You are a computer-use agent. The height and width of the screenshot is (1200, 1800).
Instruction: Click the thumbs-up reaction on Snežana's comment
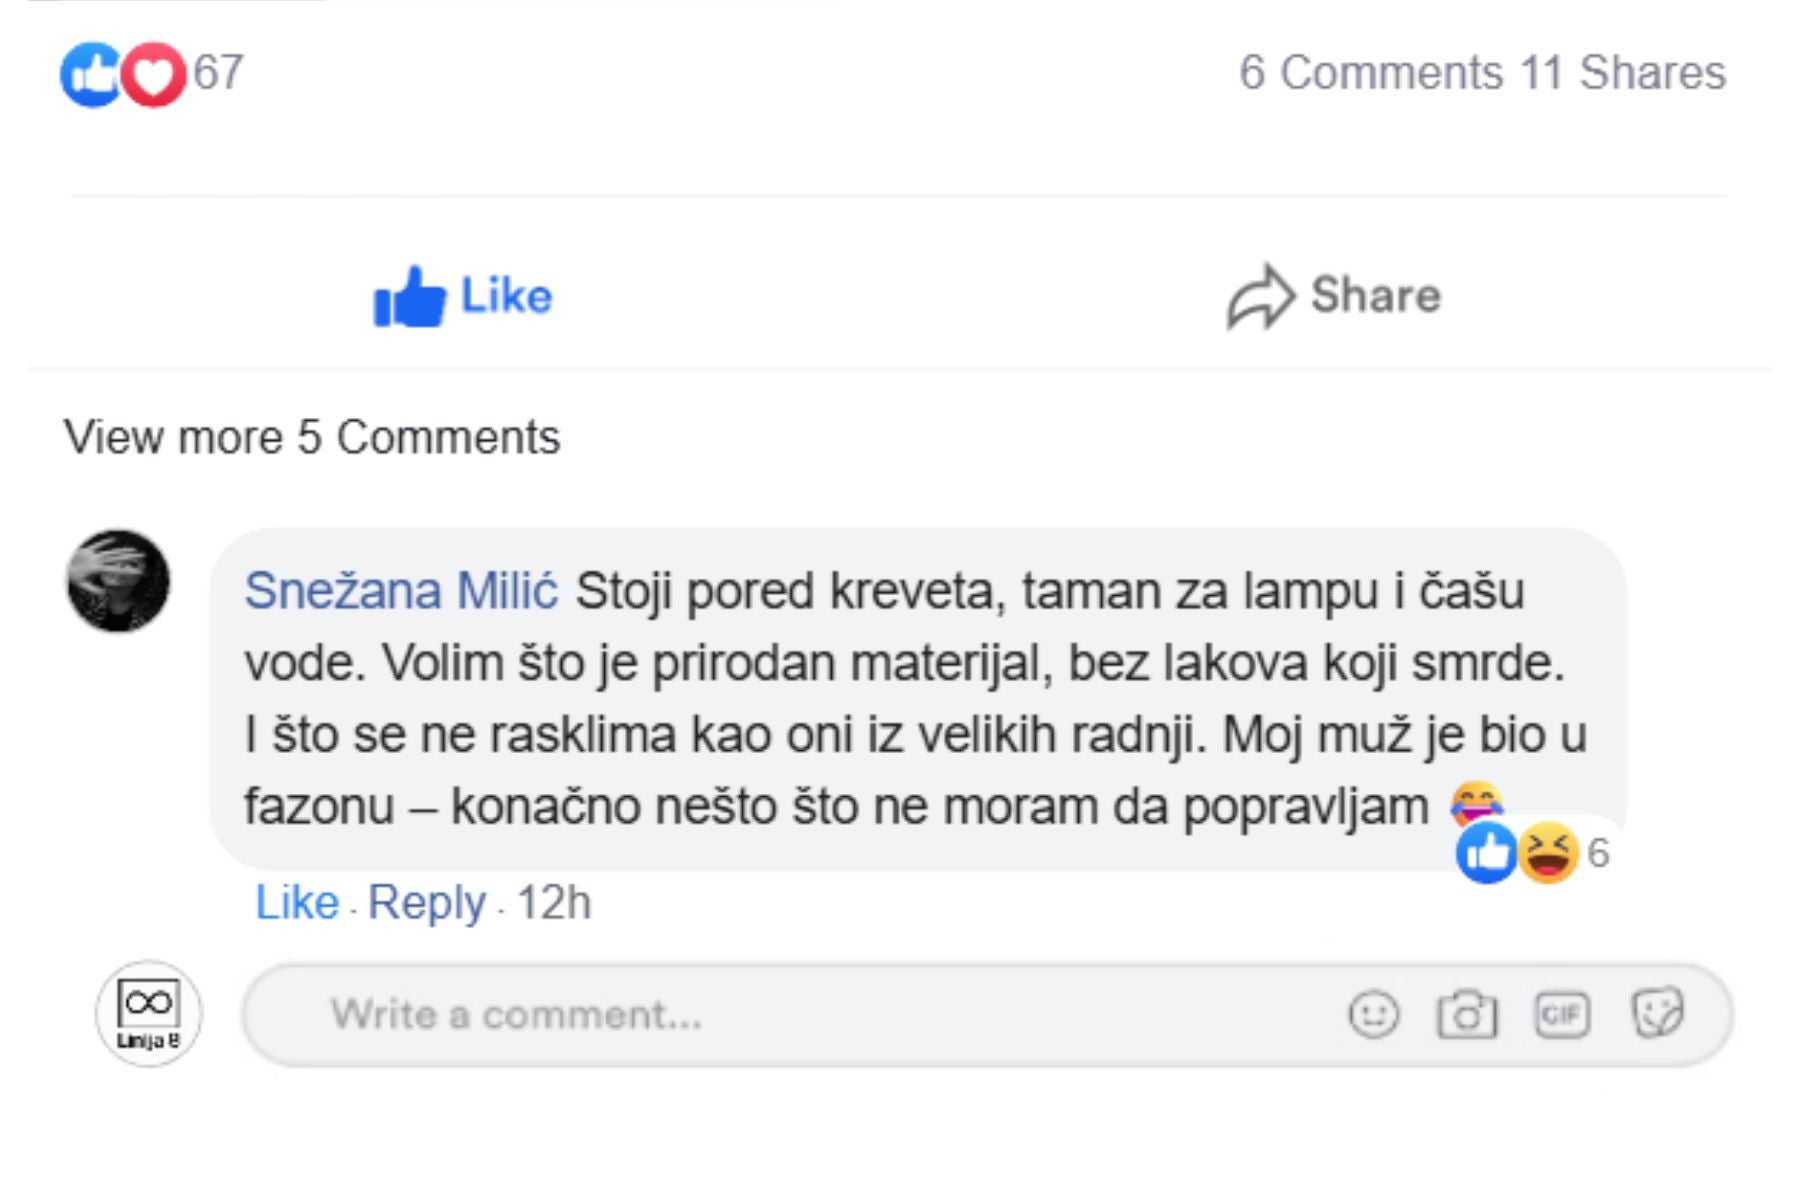click(x=1486, y=853)
